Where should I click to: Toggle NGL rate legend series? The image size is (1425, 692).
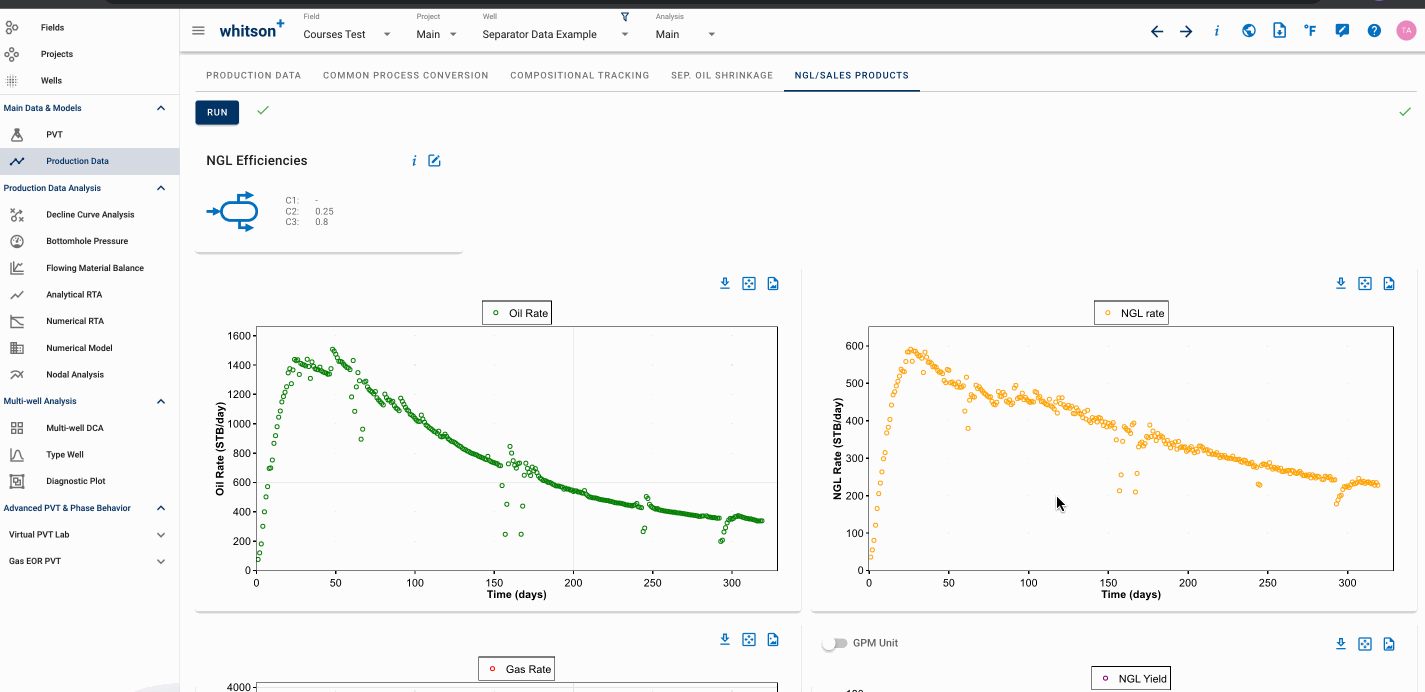coord(1132,313)
